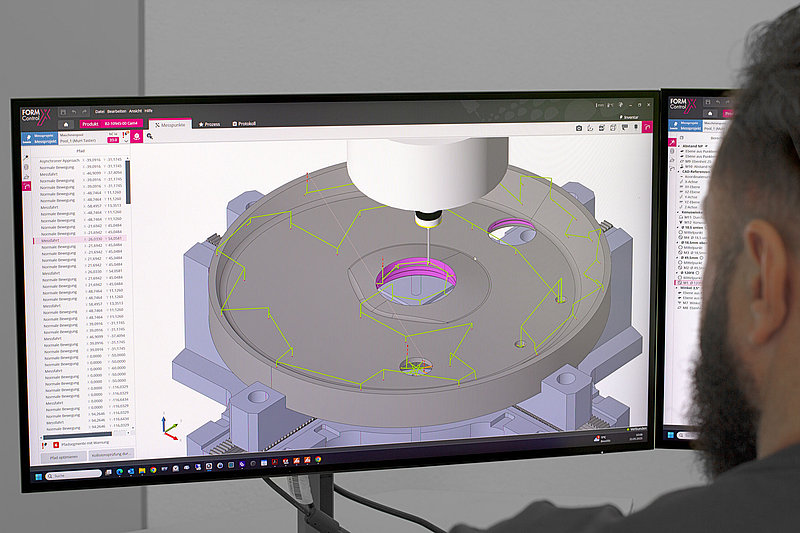
Task: Click the view icon right of camera
Action: [590, 128]
